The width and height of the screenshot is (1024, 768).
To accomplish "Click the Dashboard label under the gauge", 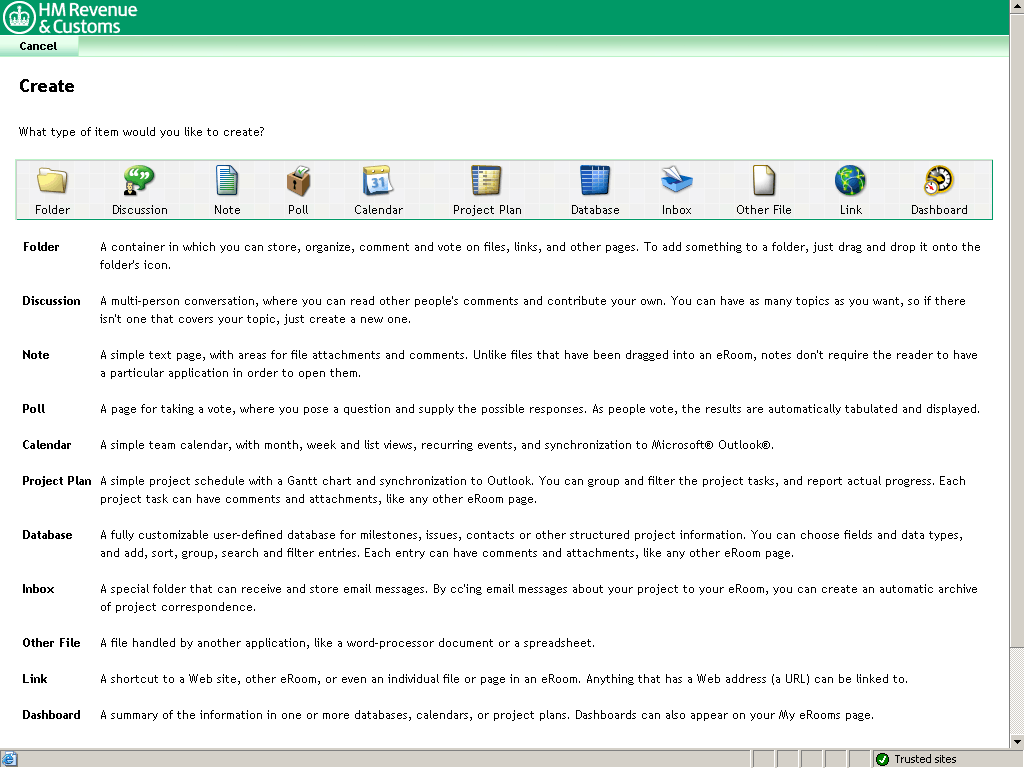I will tap(939, 210).
